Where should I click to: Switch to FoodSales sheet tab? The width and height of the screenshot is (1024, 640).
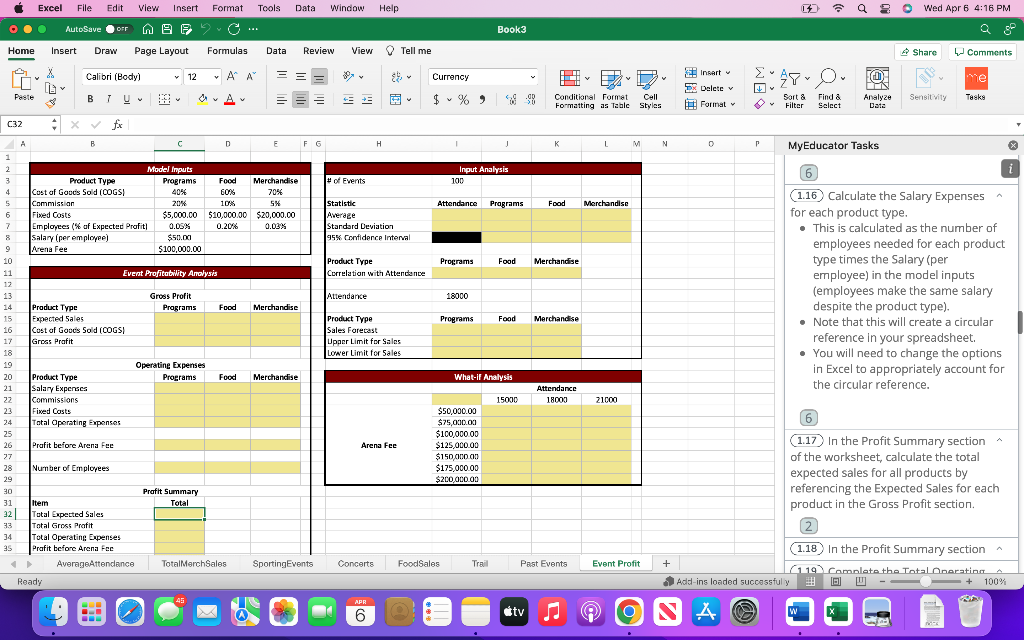click(419, 564)
